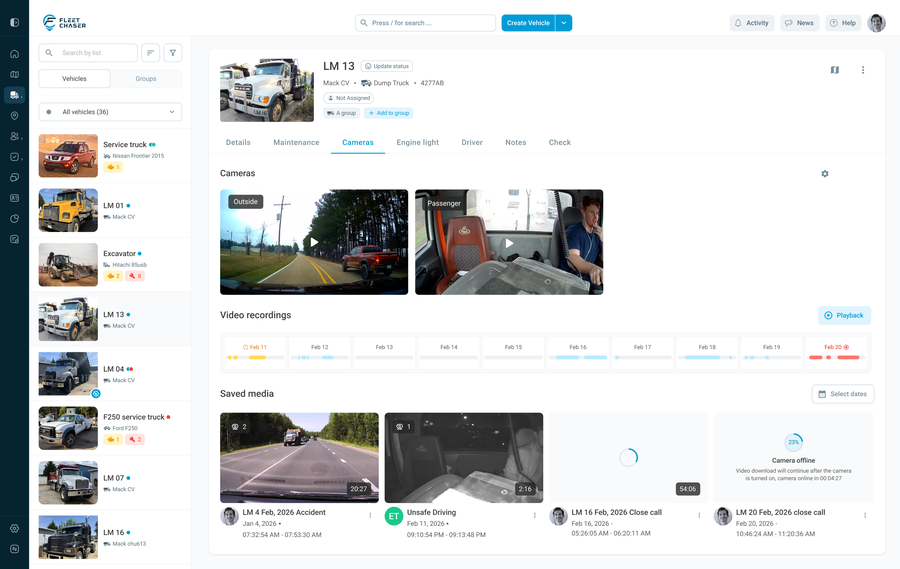Select Feb 16 on recordings timeline

578,350
